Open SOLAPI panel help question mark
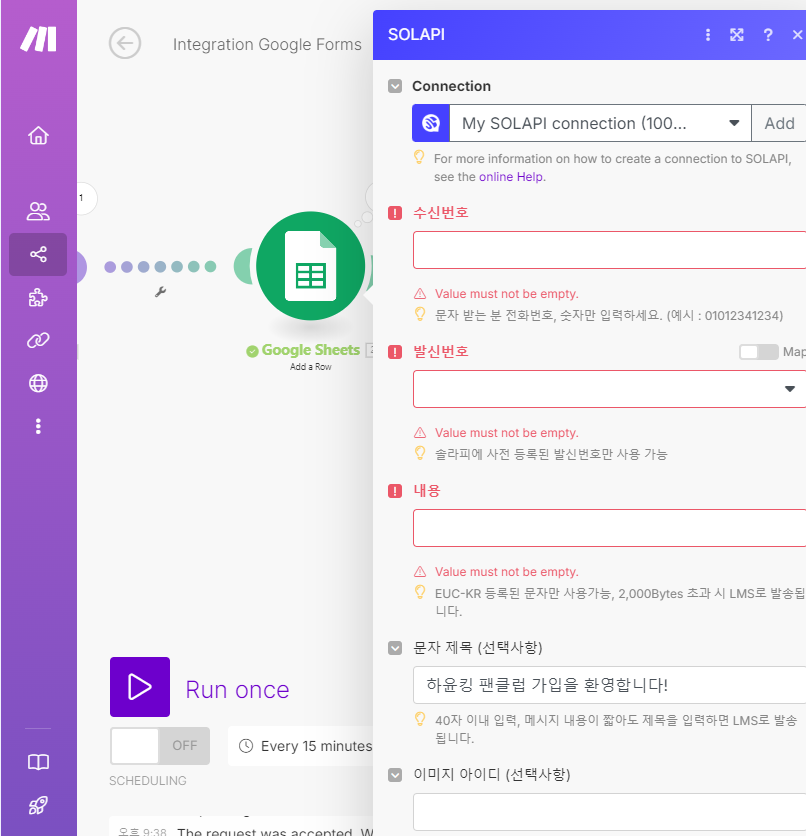 coord(768,35)
